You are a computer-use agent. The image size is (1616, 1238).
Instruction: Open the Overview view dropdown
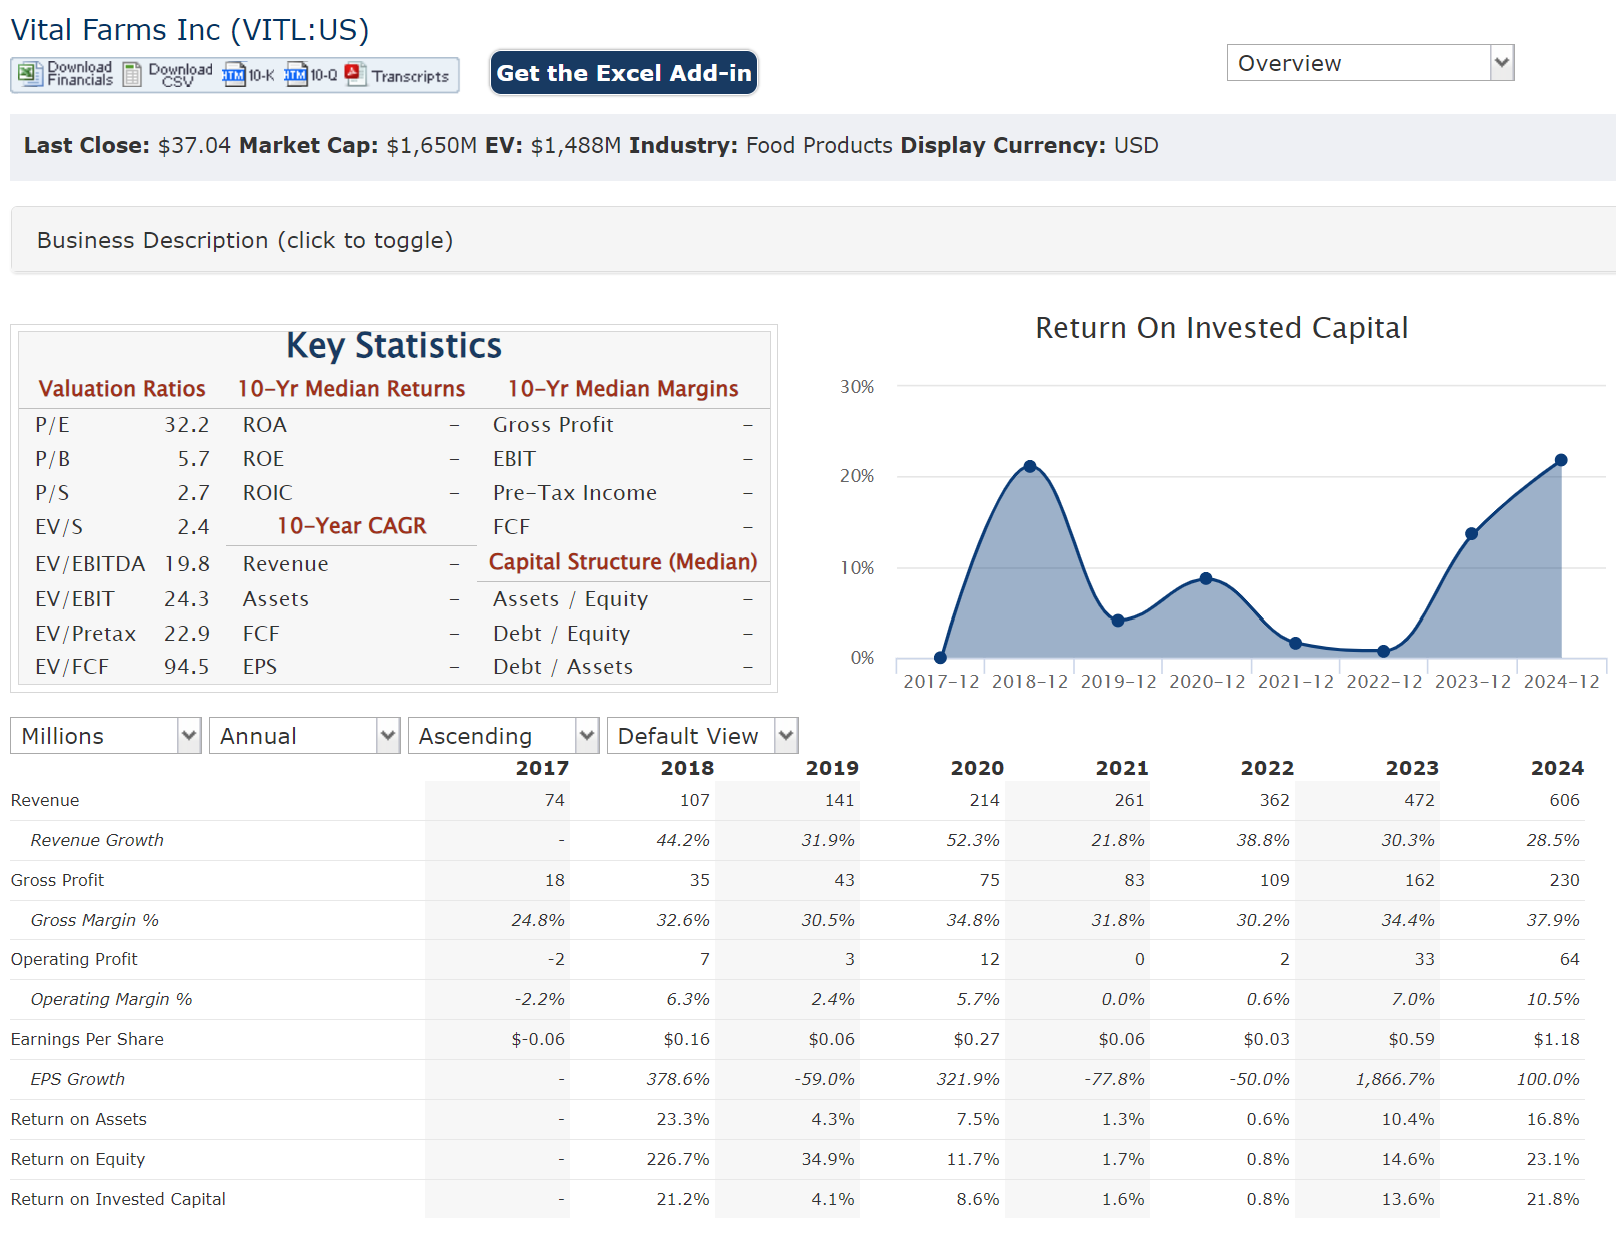coord(1370,63)
